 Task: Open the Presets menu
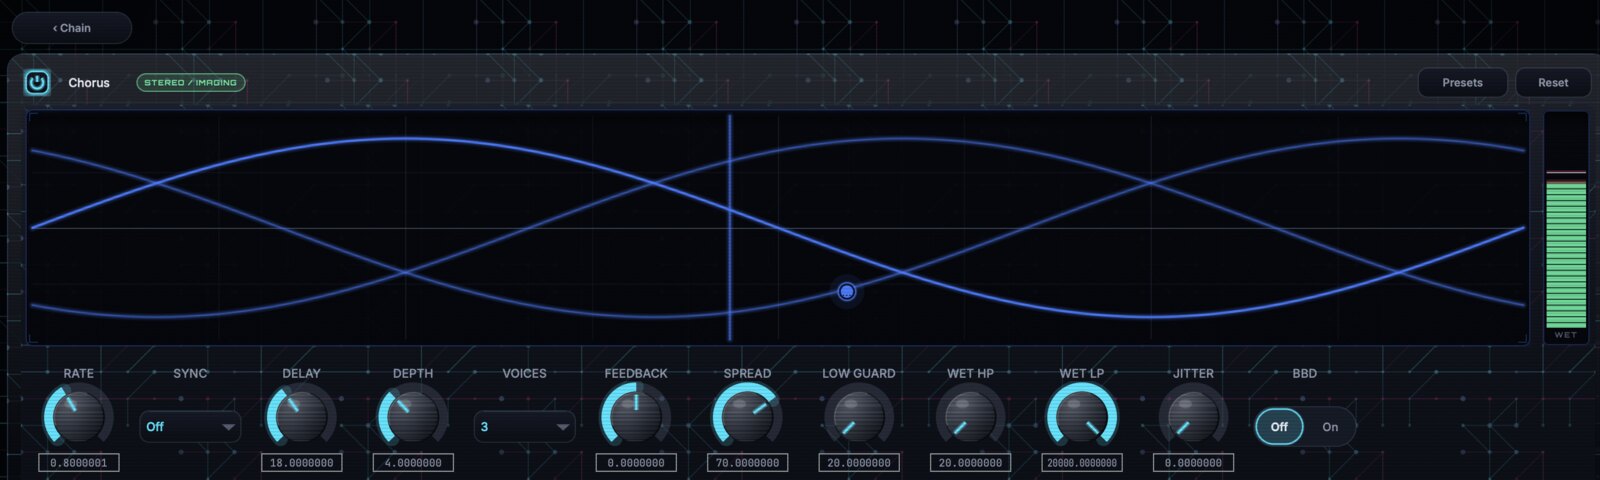(1462, 82)
